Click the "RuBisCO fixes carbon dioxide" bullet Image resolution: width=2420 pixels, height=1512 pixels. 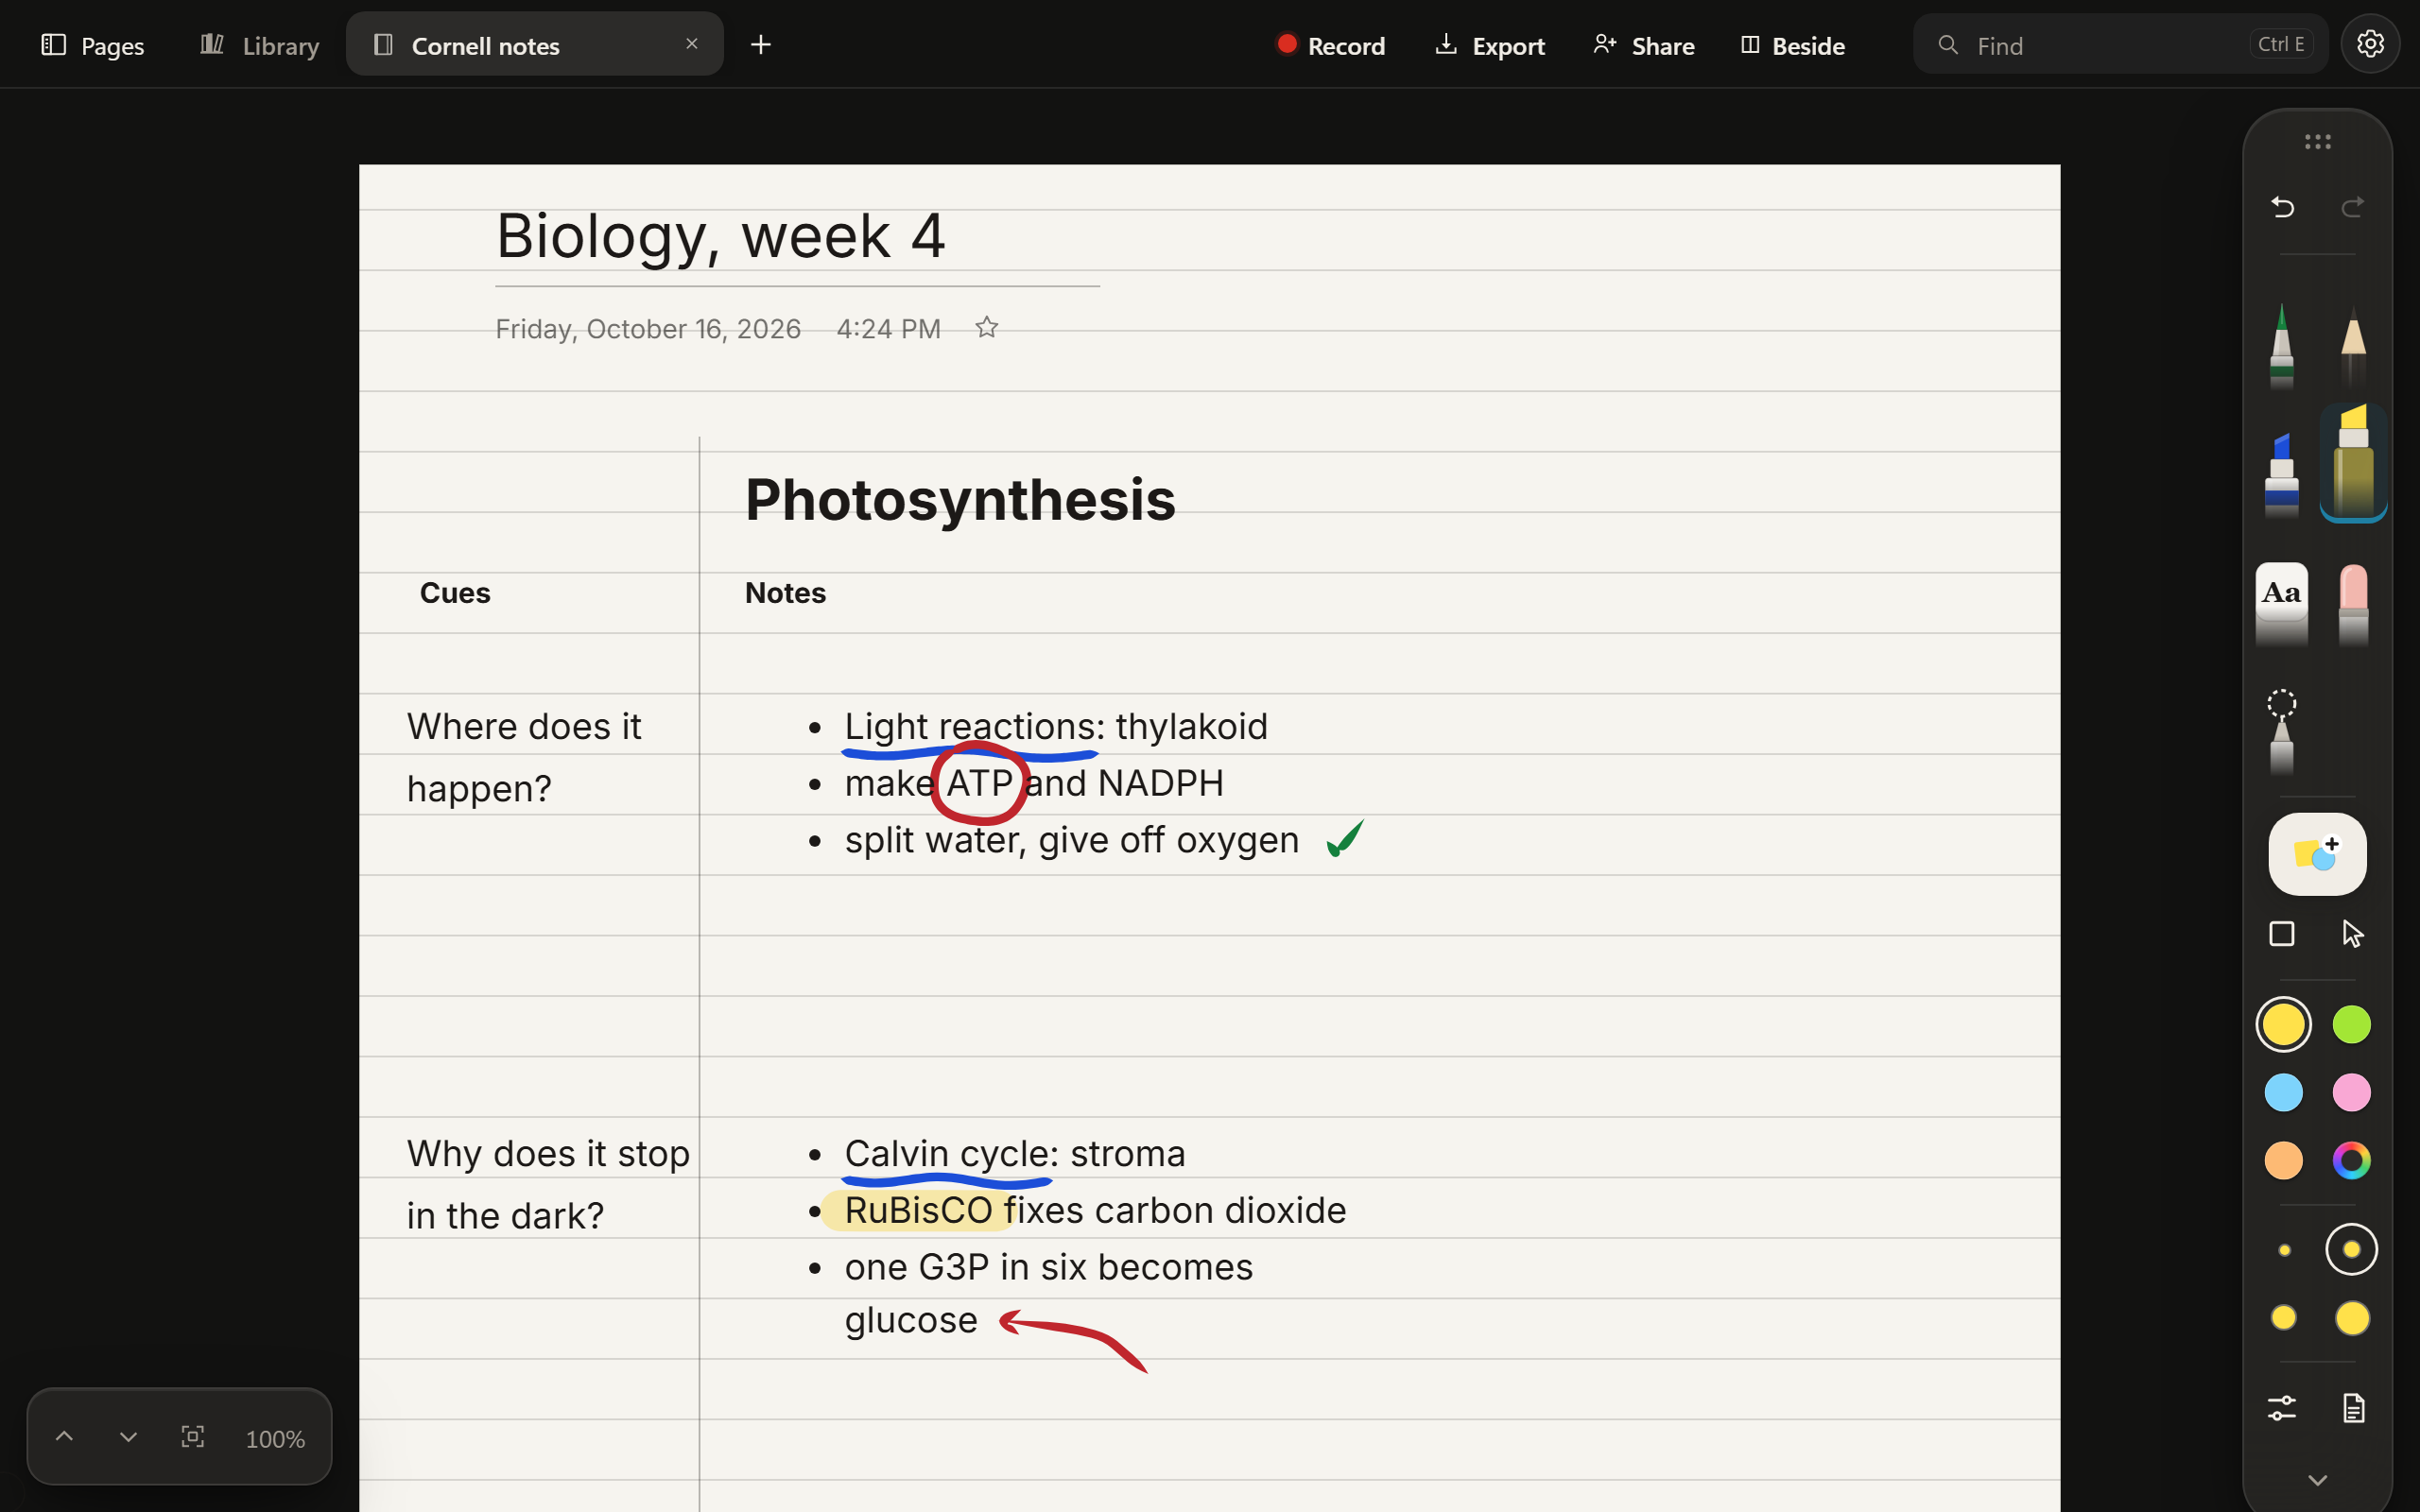pos(1095,1211)
